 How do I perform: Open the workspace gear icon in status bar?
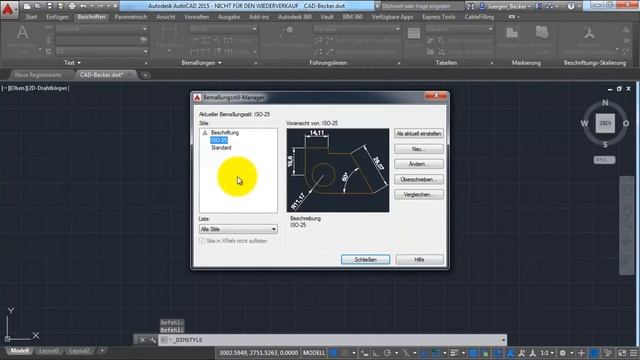[x=562, y=353]
